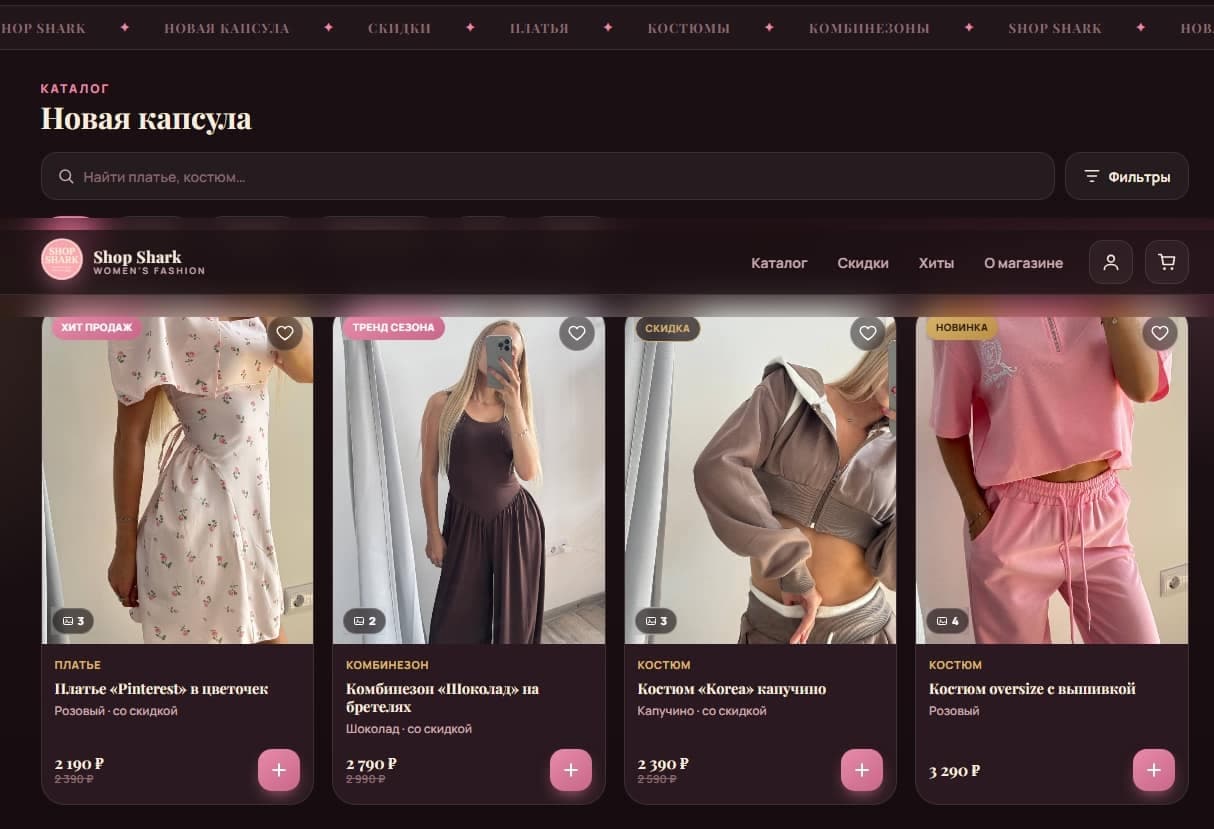Screen dimensions: 1214x829
Task: Open title Платье «Pinterest» в цветочек
Action: [x=161, y=689]
